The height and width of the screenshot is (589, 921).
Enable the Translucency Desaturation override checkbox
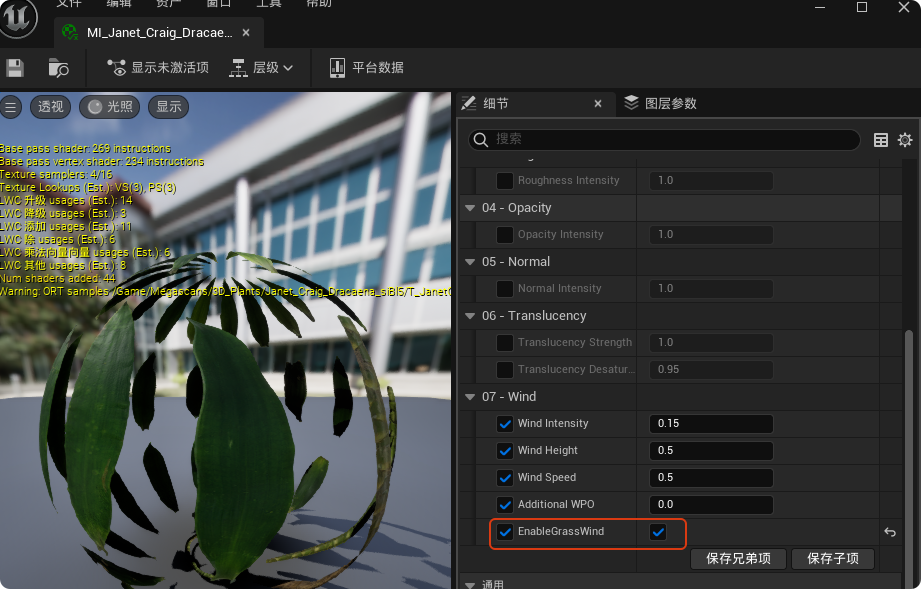point(505,369)
